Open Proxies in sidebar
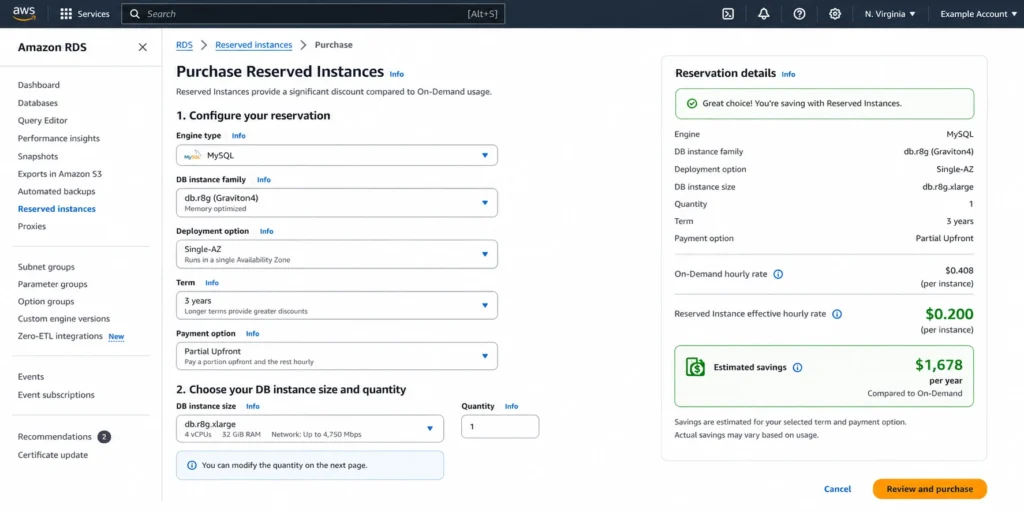This screenshot has width=1024, height=512. click(x=32, y=227)
